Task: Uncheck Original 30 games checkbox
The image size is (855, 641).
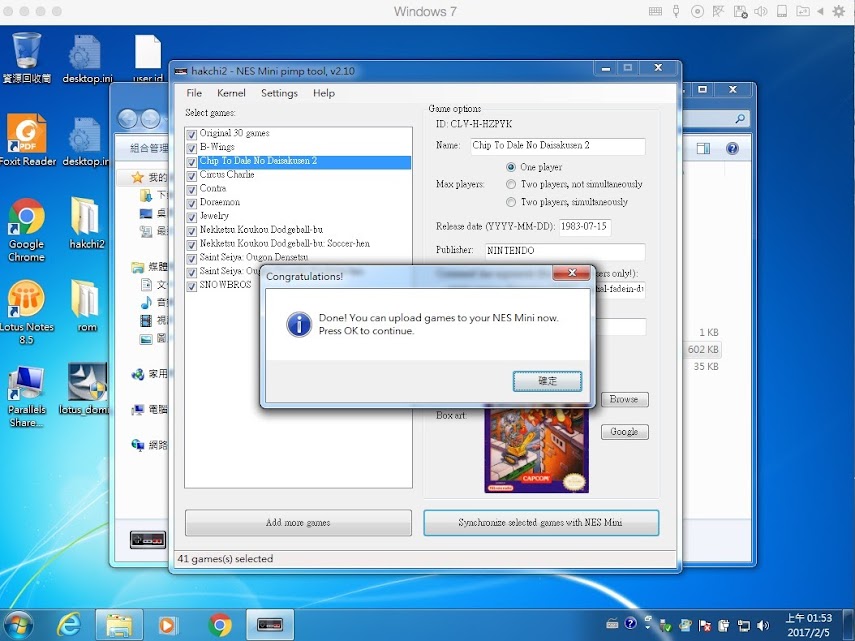Action: click(191, 134)
